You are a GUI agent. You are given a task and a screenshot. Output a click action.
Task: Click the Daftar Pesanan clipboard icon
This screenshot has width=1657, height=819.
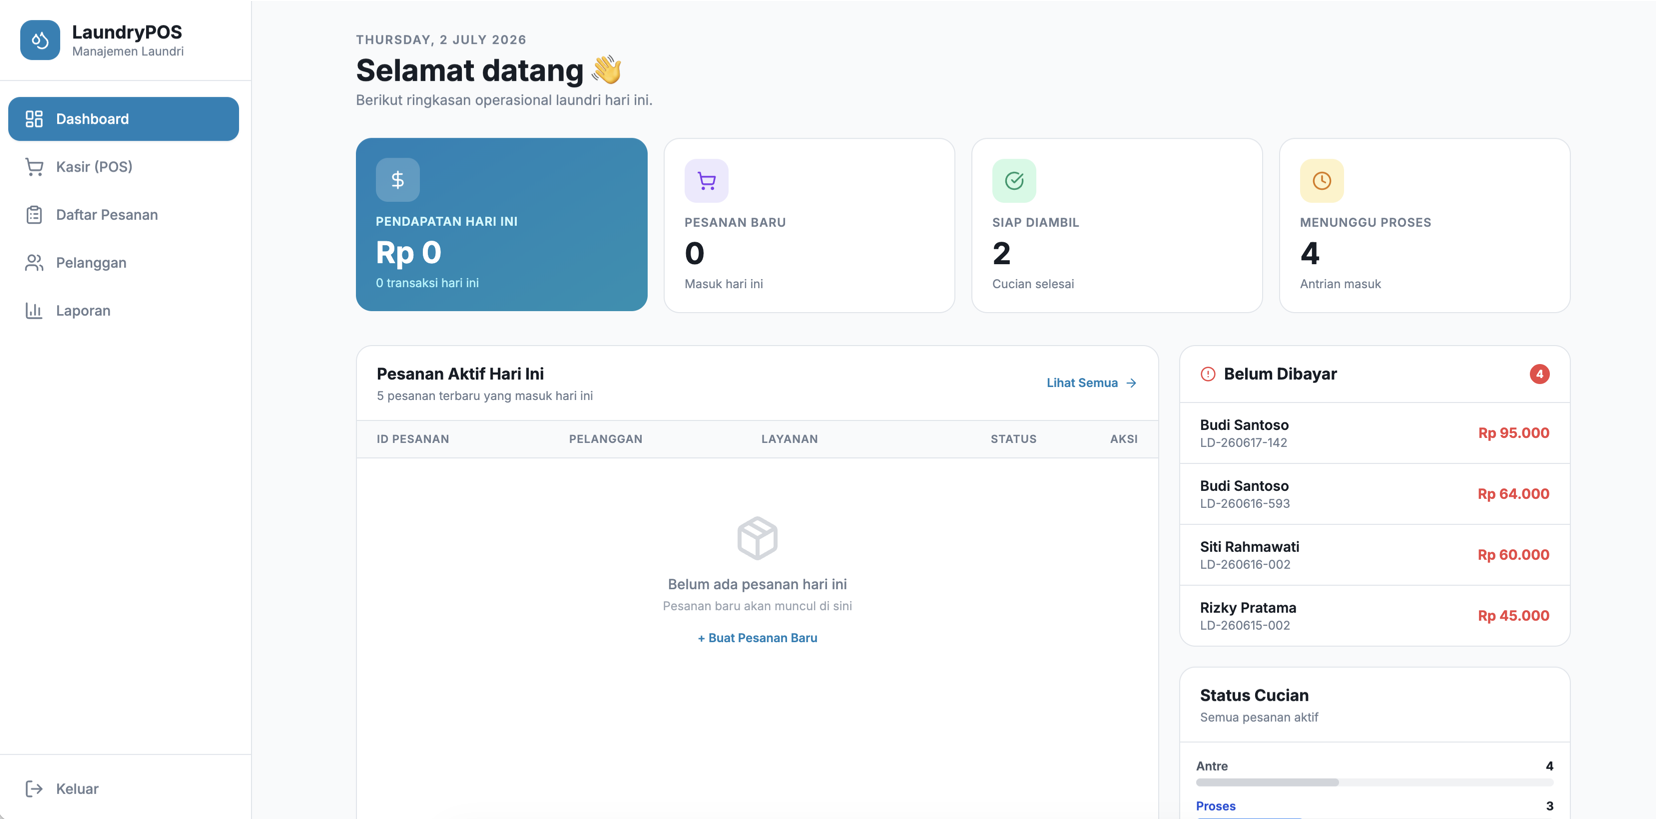pyautogui.click(x=34, y=215)
